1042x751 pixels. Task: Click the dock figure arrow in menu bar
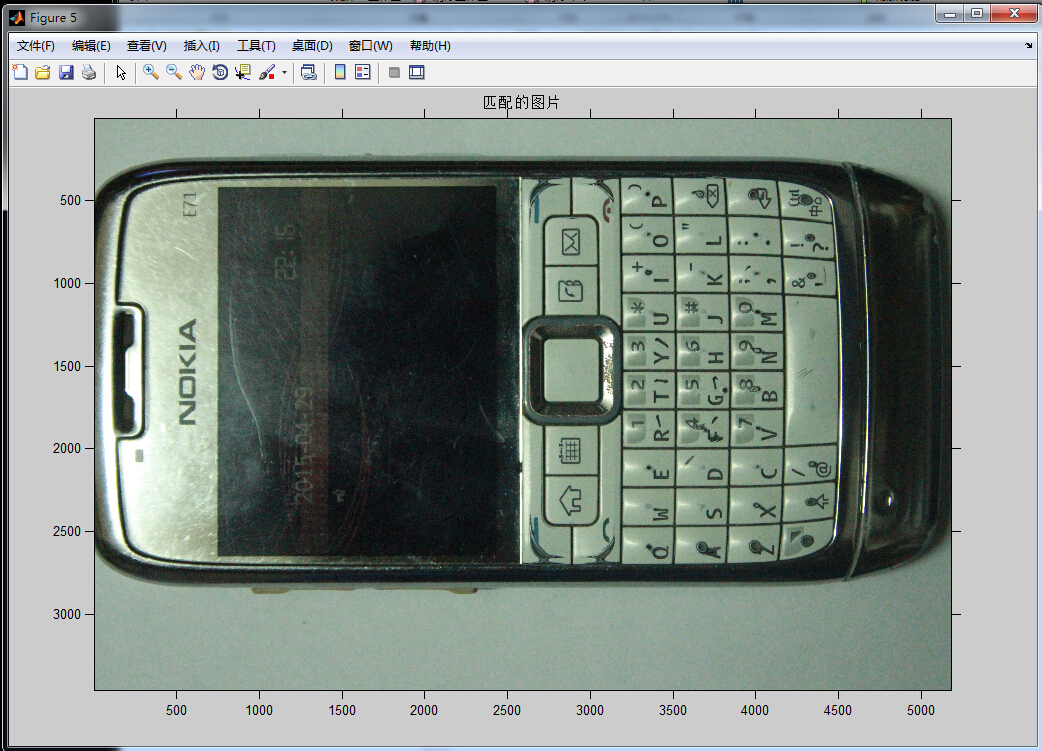[x=1029, y=46]
